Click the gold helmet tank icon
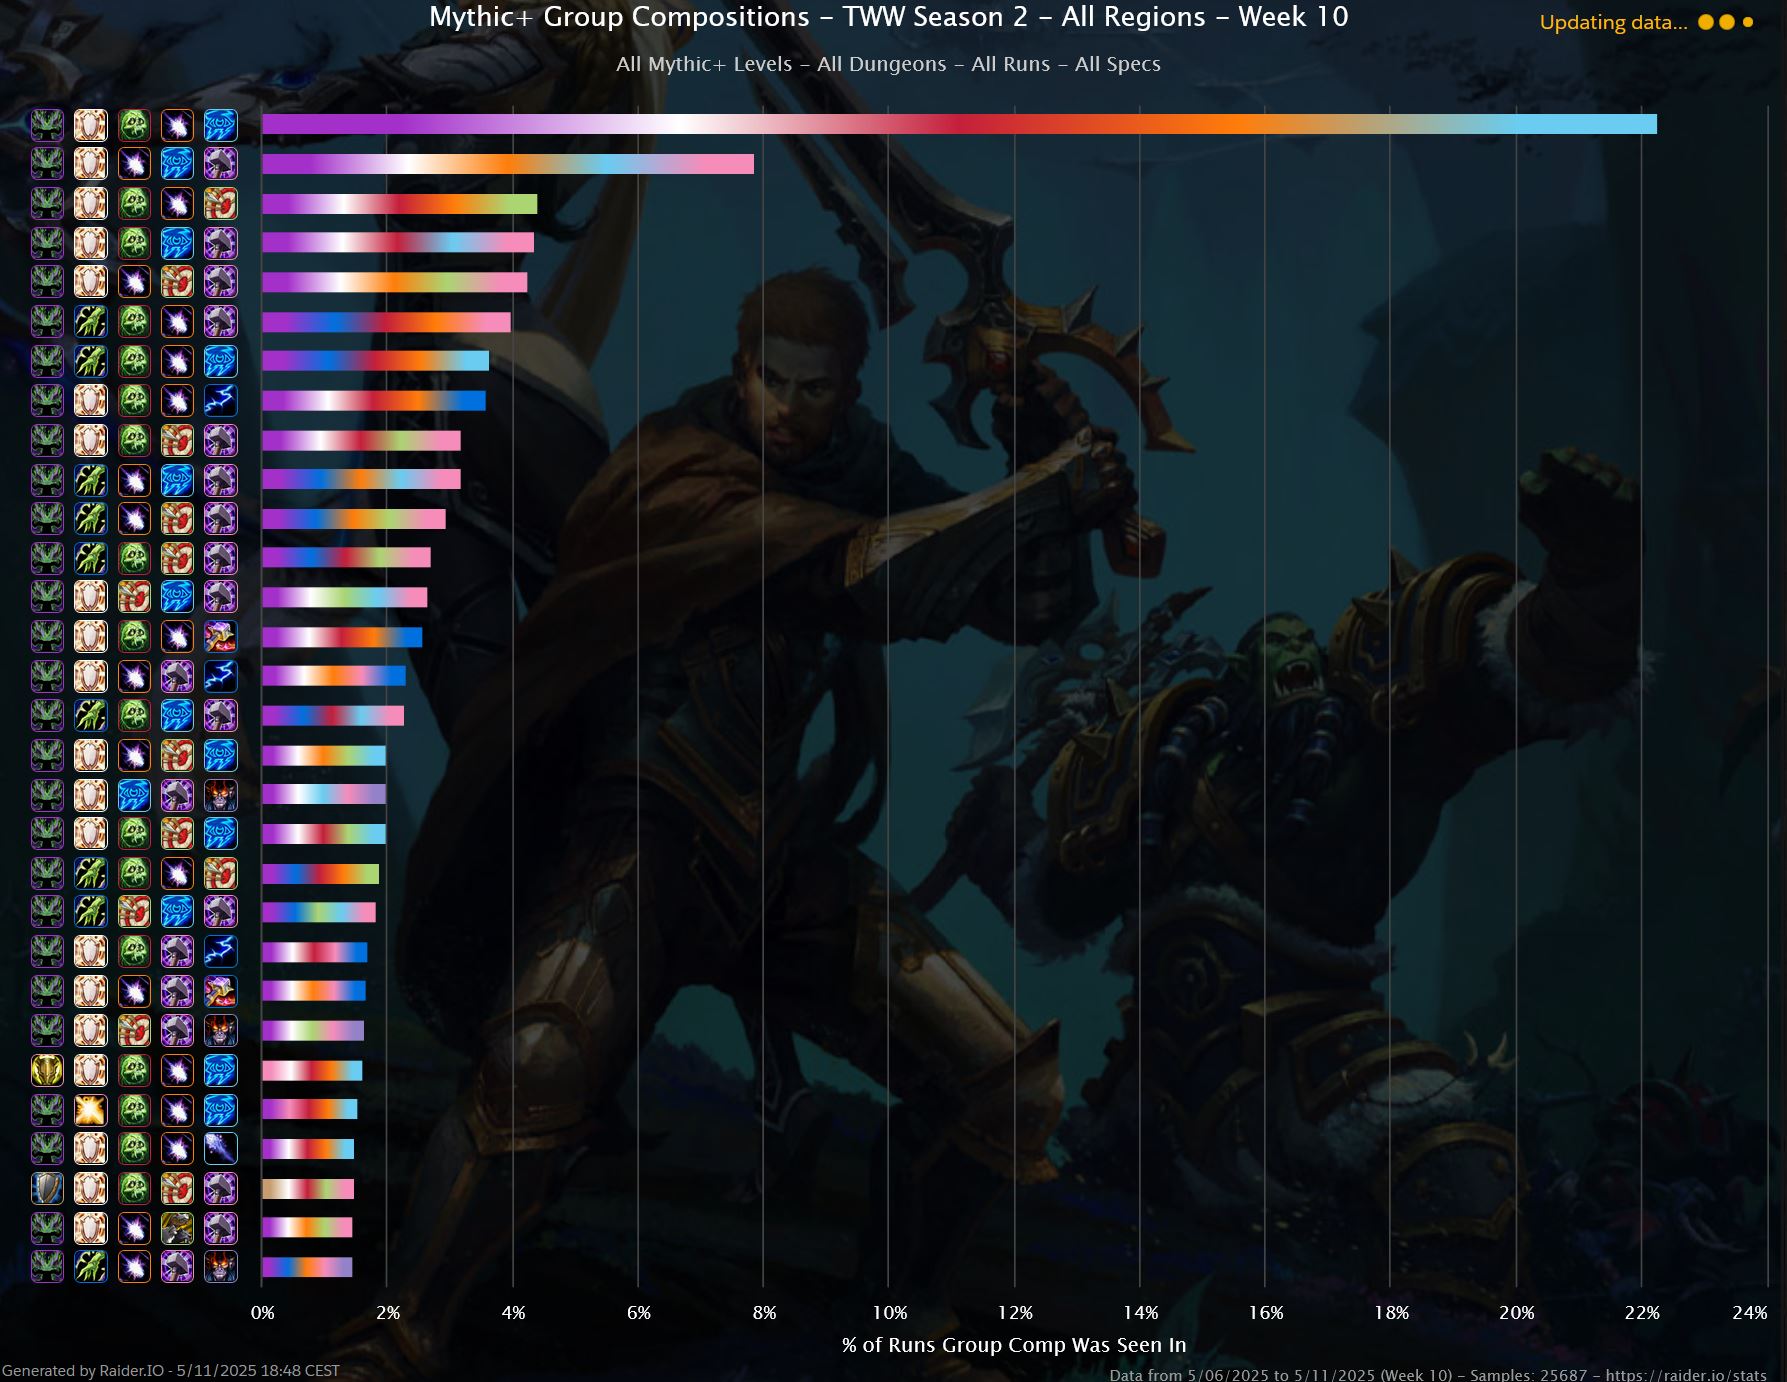 click(47, 1070)
